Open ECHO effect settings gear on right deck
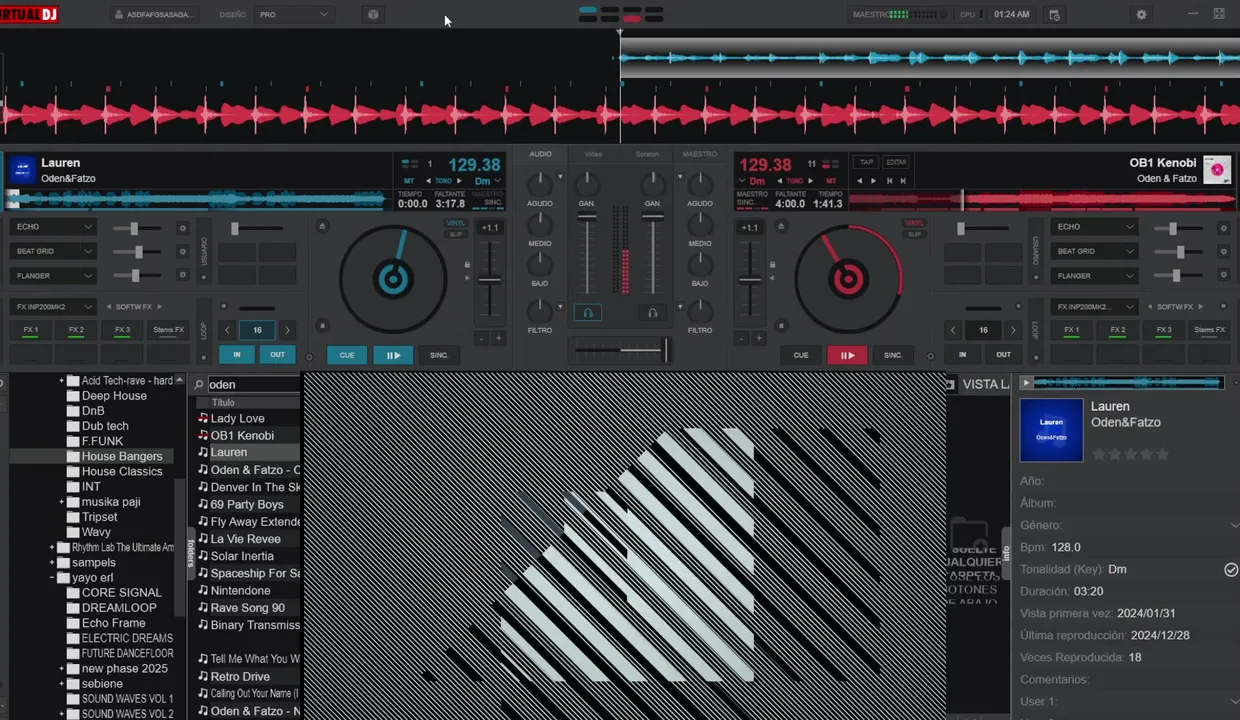Viewport: 1240px width, 720px height. coord(1224,228)
